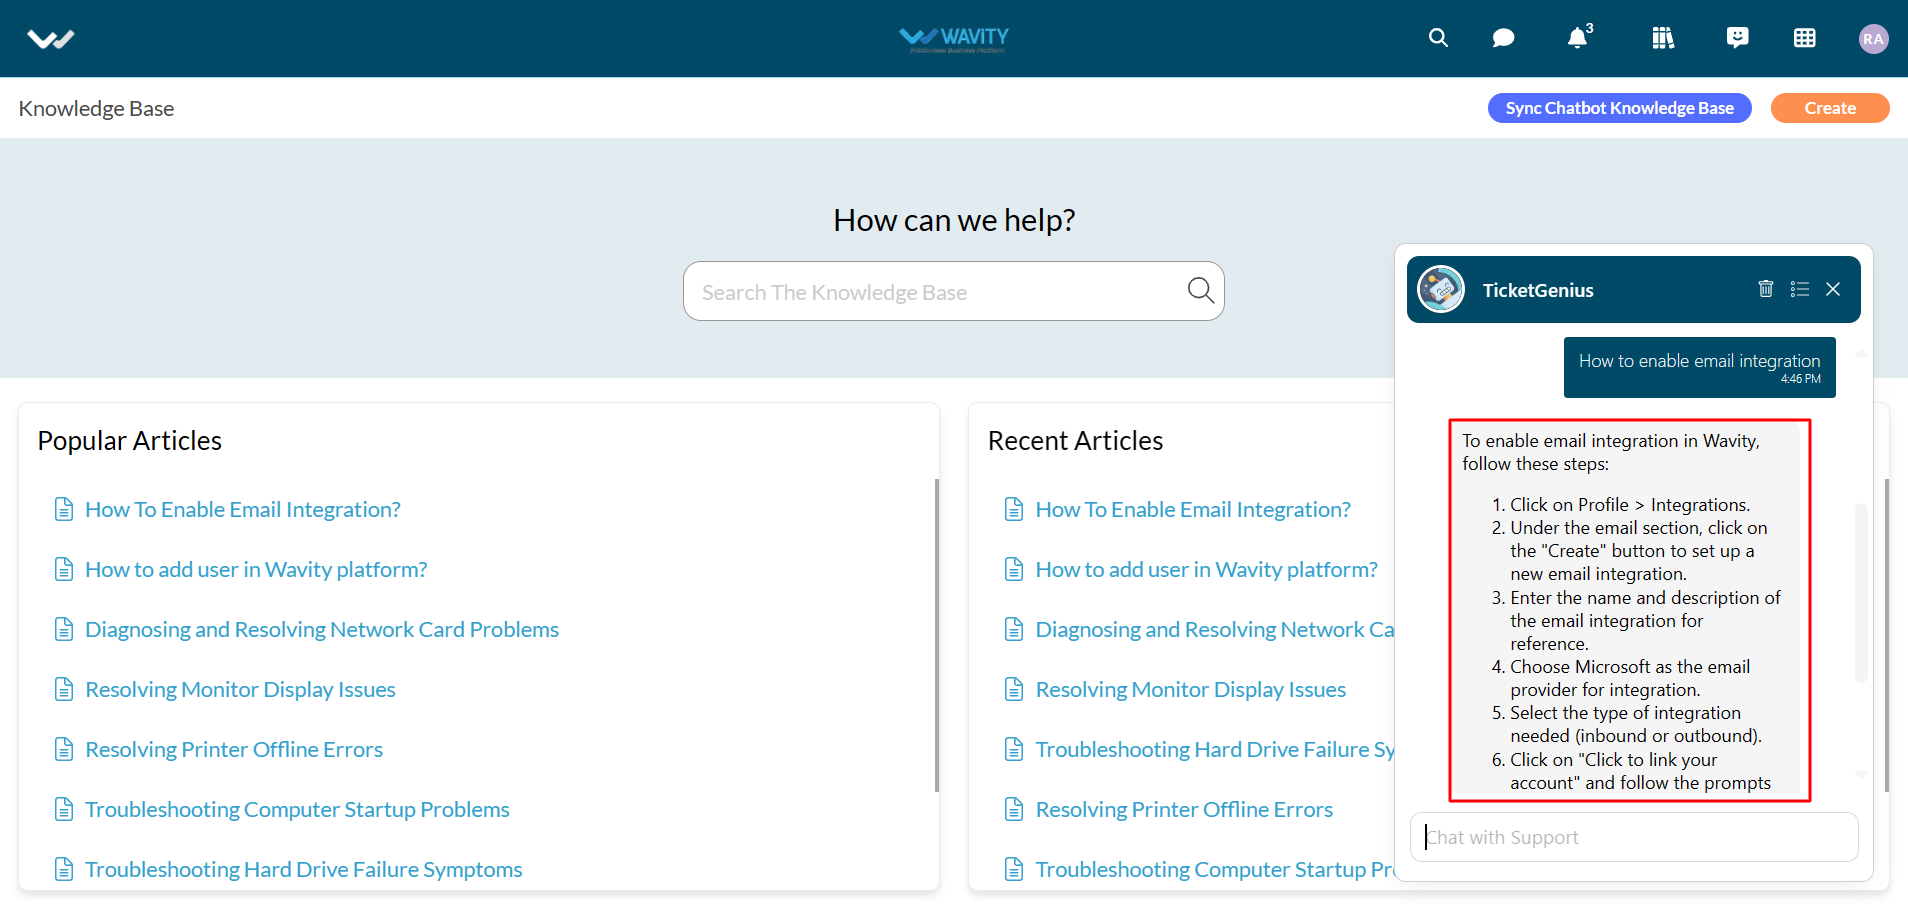Image resolution: width=1908 pixels, height=909 pixels.
Task: Click document icon beside recent How to add user
Action: point(1014,569)
